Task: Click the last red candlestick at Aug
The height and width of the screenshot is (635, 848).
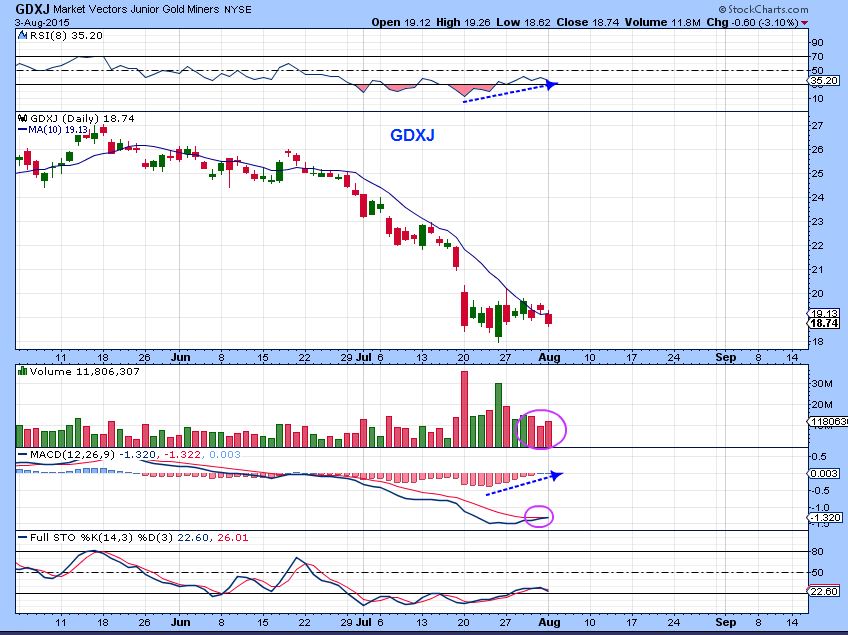Action: tap(548, 318)
